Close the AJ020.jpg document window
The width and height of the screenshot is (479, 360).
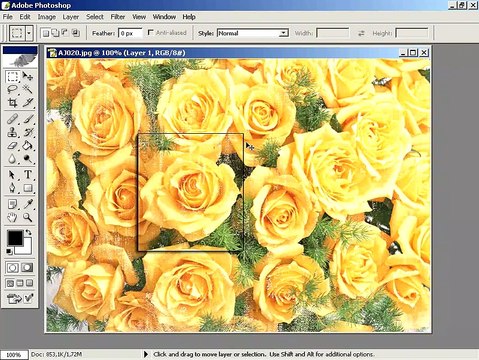[423, 53]
